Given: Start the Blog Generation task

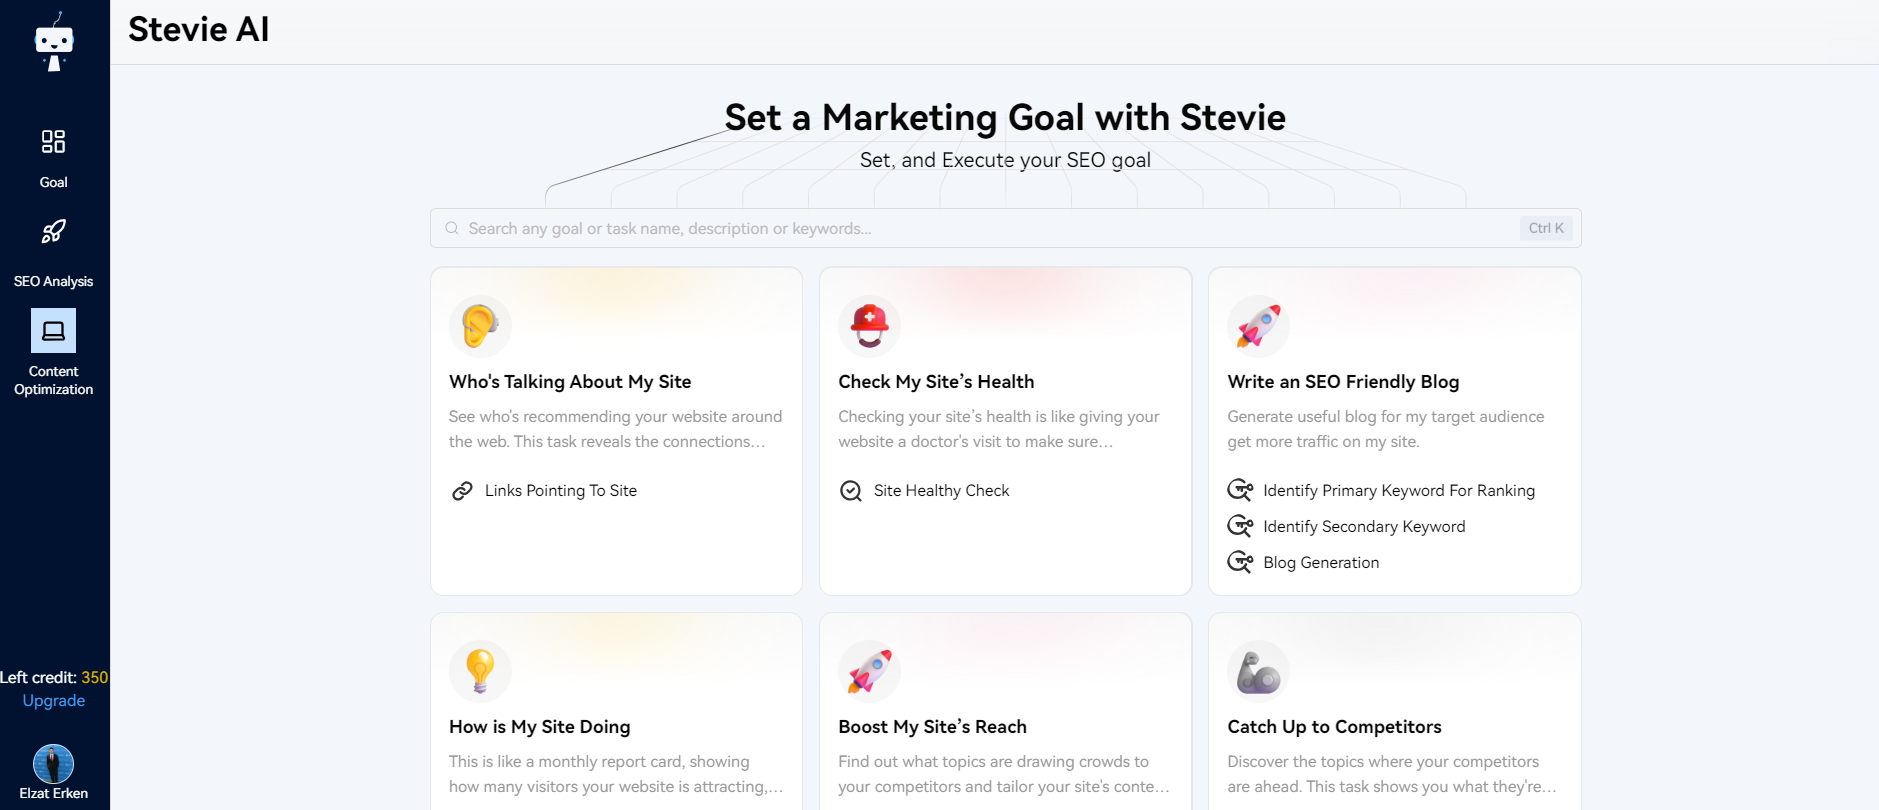Looking at the screenshot, I should (x=1320, y=563).
